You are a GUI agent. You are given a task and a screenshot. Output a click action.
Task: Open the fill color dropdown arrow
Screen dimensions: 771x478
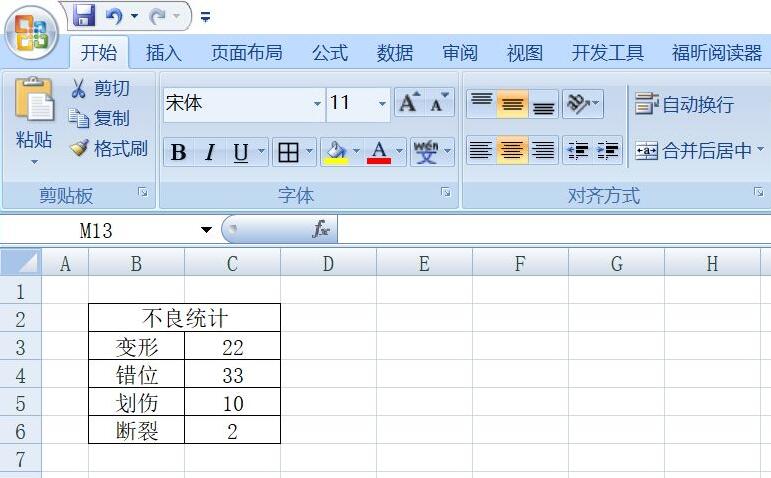point(356,151)
